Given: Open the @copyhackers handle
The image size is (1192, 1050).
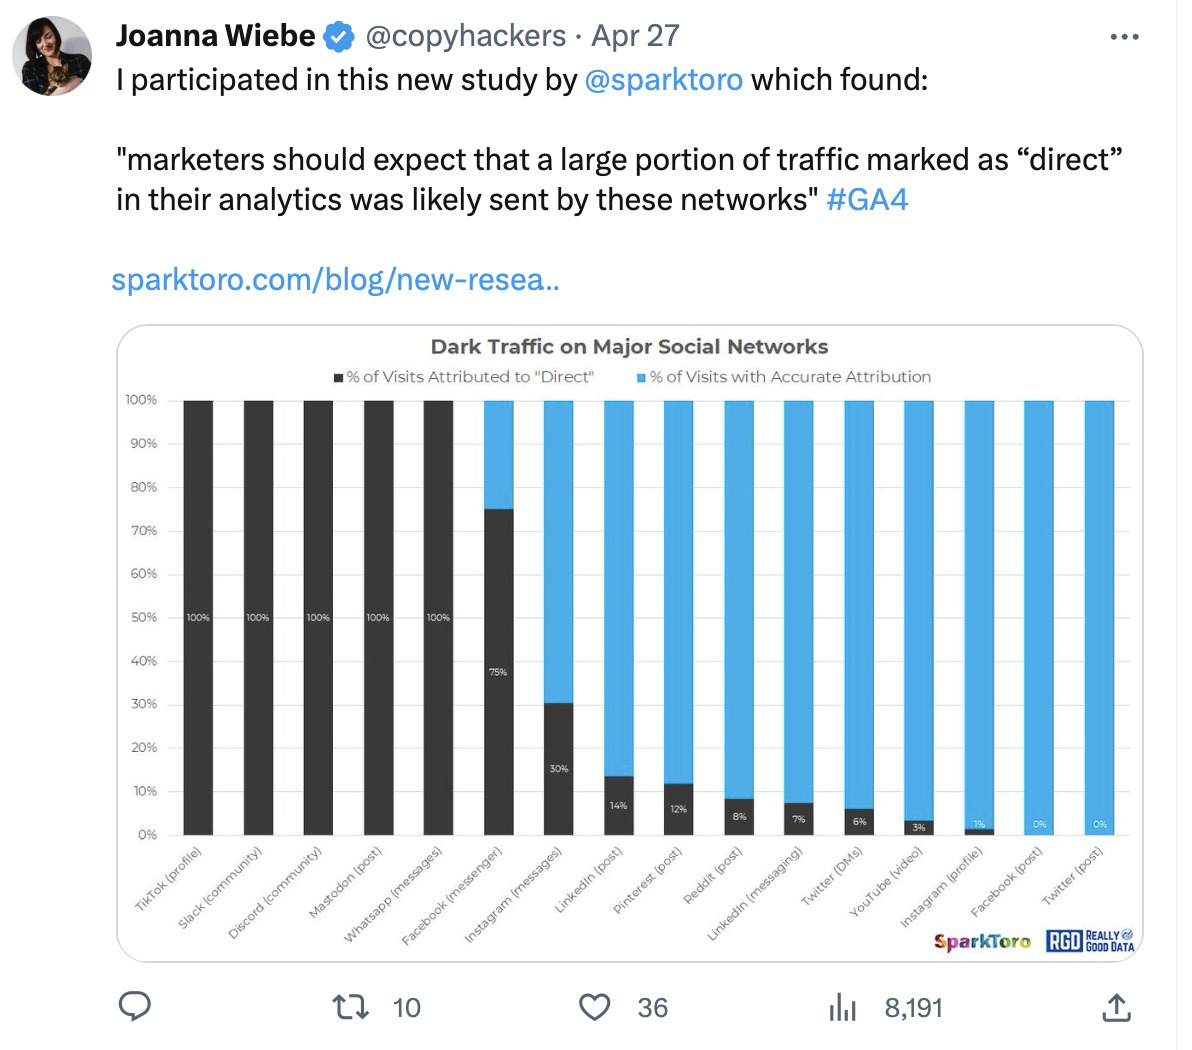Looking at the screenshot, I should (x=466, y=36).
